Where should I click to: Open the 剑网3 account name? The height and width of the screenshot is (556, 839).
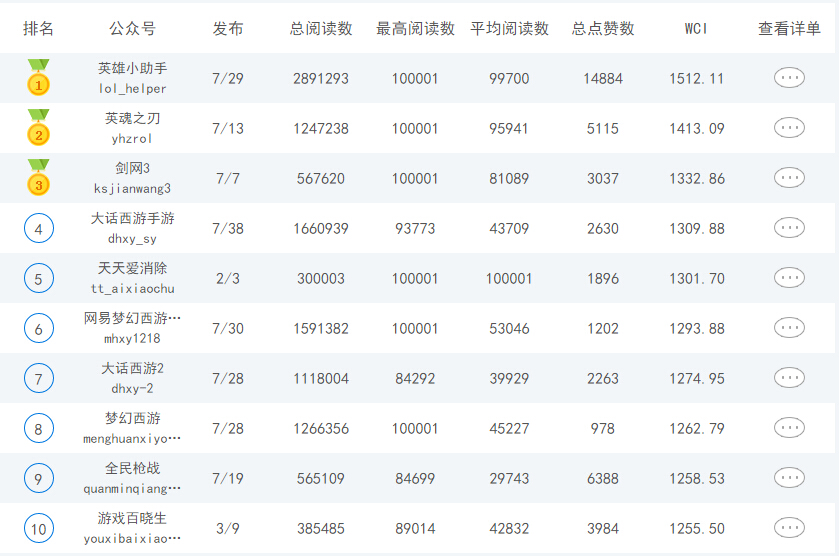coord(132,168)
